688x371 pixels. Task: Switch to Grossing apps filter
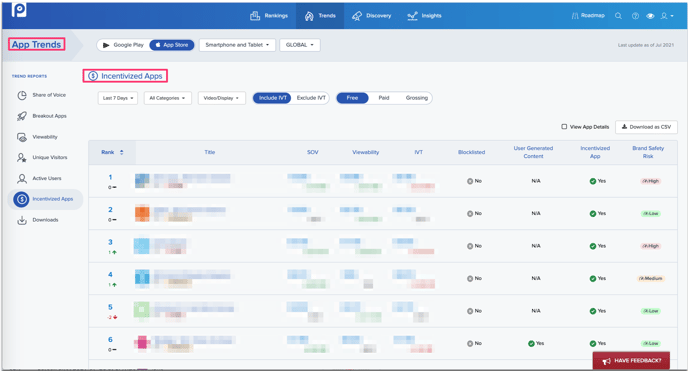(416, 98)
